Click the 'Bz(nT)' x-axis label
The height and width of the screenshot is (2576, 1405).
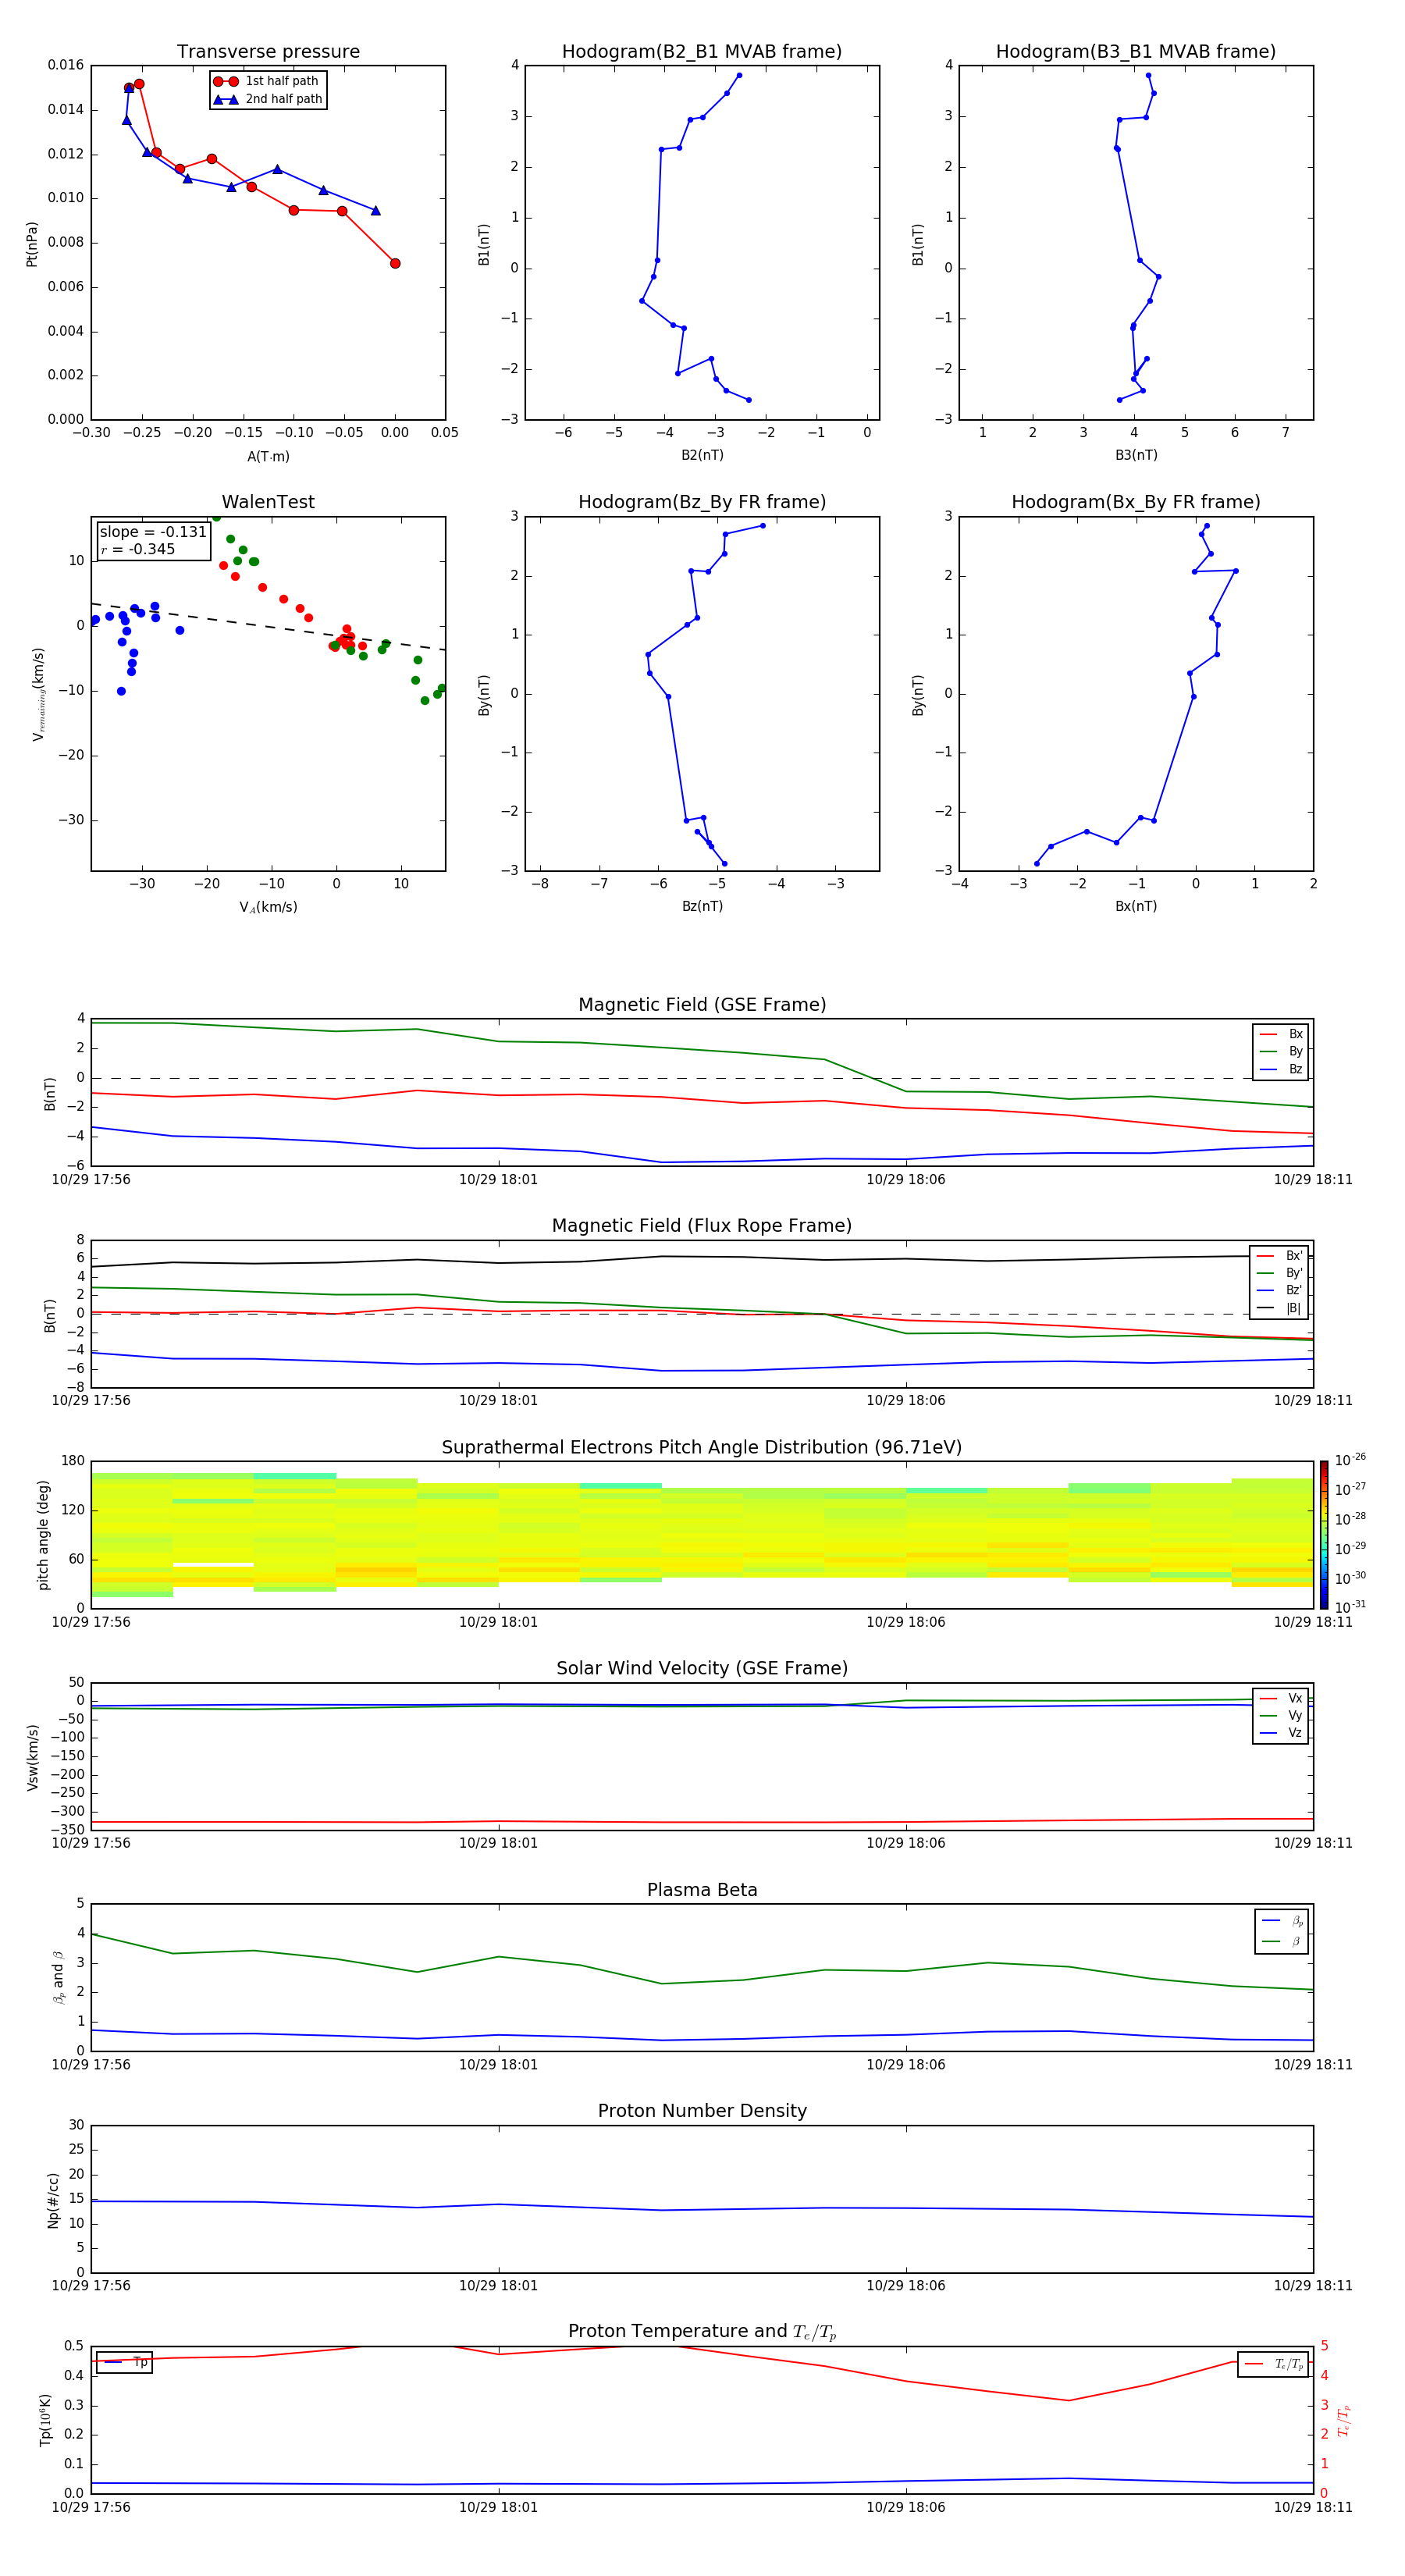pos(702,906)
